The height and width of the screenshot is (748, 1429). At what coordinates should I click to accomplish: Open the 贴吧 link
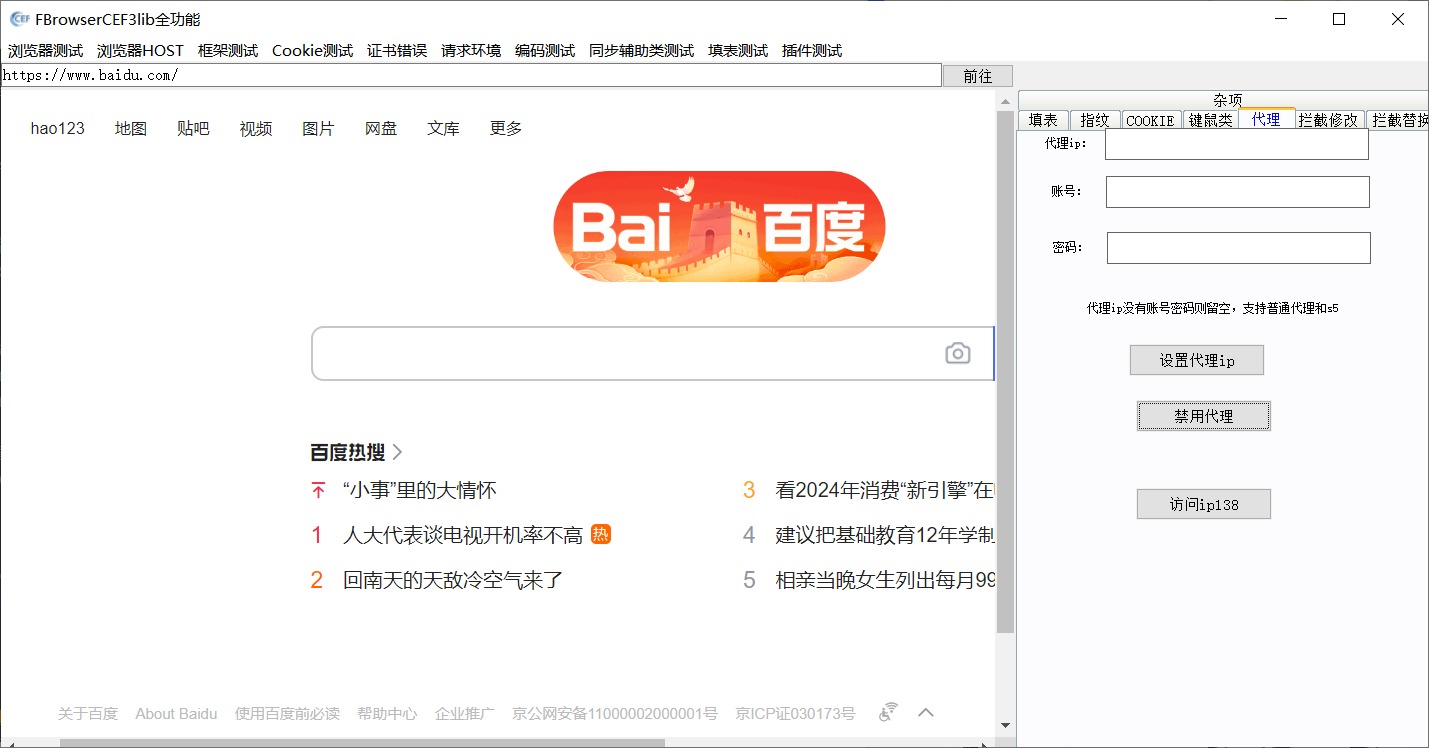(193, 128)
